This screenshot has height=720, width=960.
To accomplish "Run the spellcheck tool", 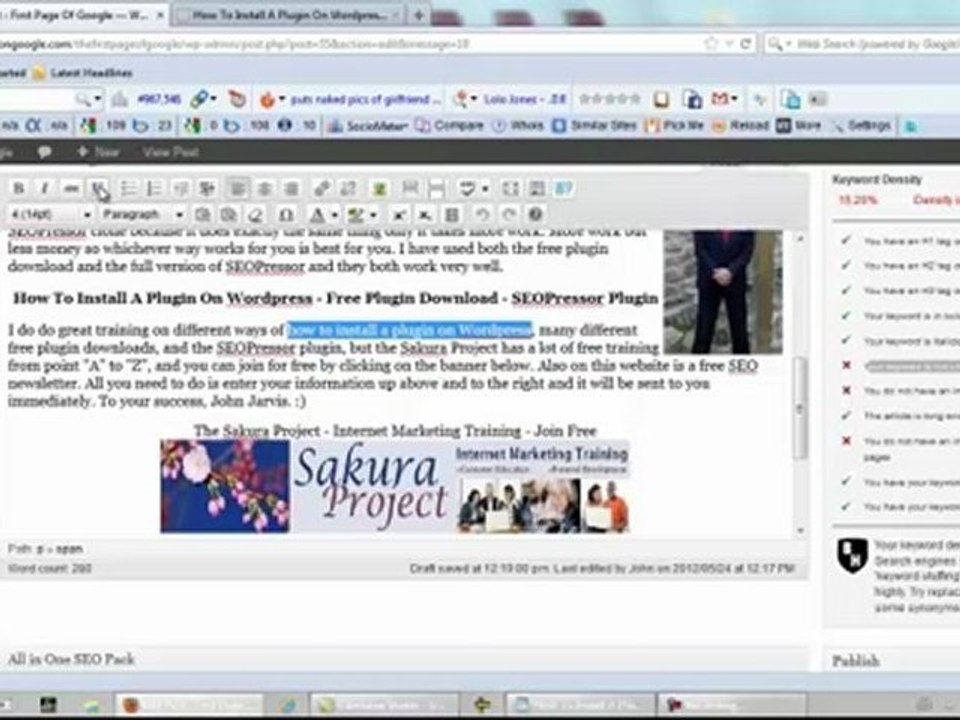I will coord(467,189).
